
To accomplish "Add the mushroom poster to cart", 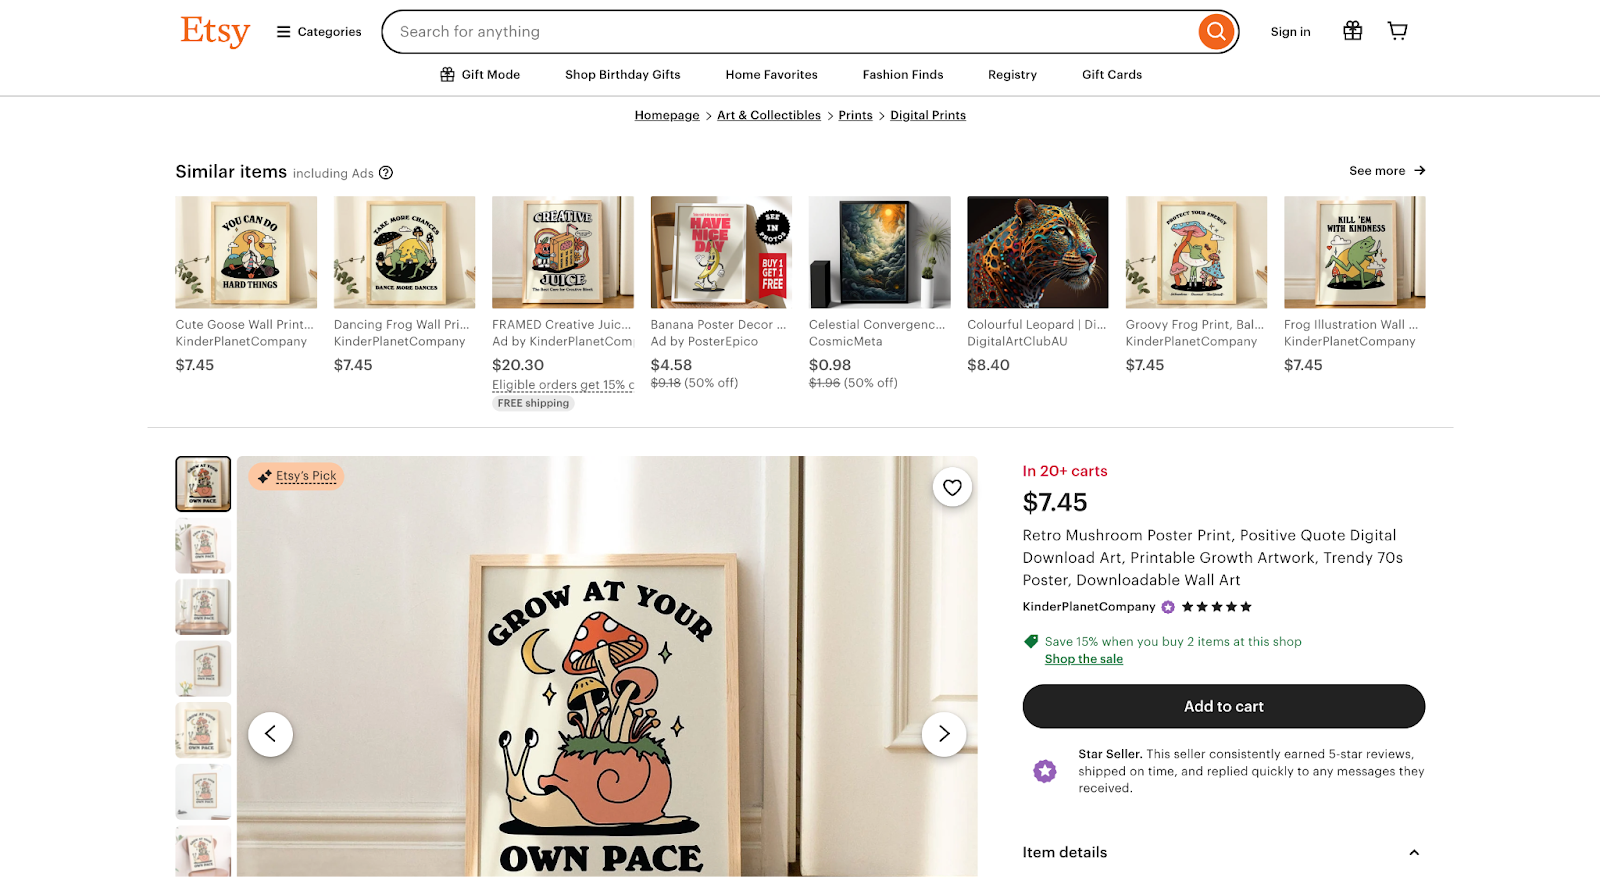I will tap(1223, 706).
